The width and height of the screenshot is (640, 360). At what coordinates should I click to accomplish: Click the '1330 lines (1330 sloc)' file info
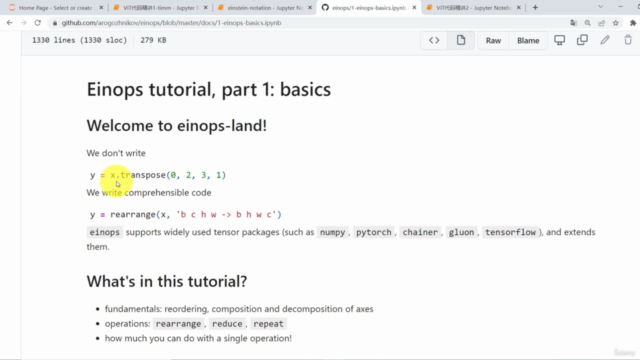coord(80,40)
